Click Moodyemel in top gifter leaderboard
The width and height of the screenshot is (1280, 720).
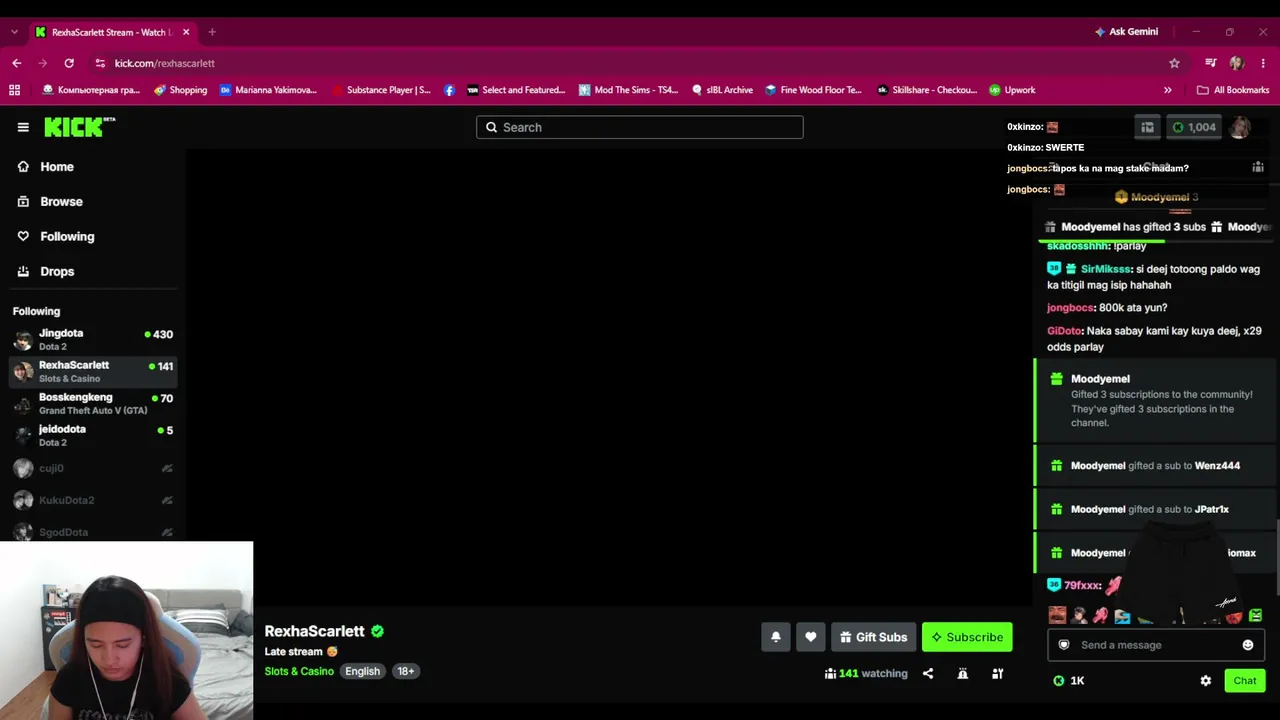(1160, 197)
